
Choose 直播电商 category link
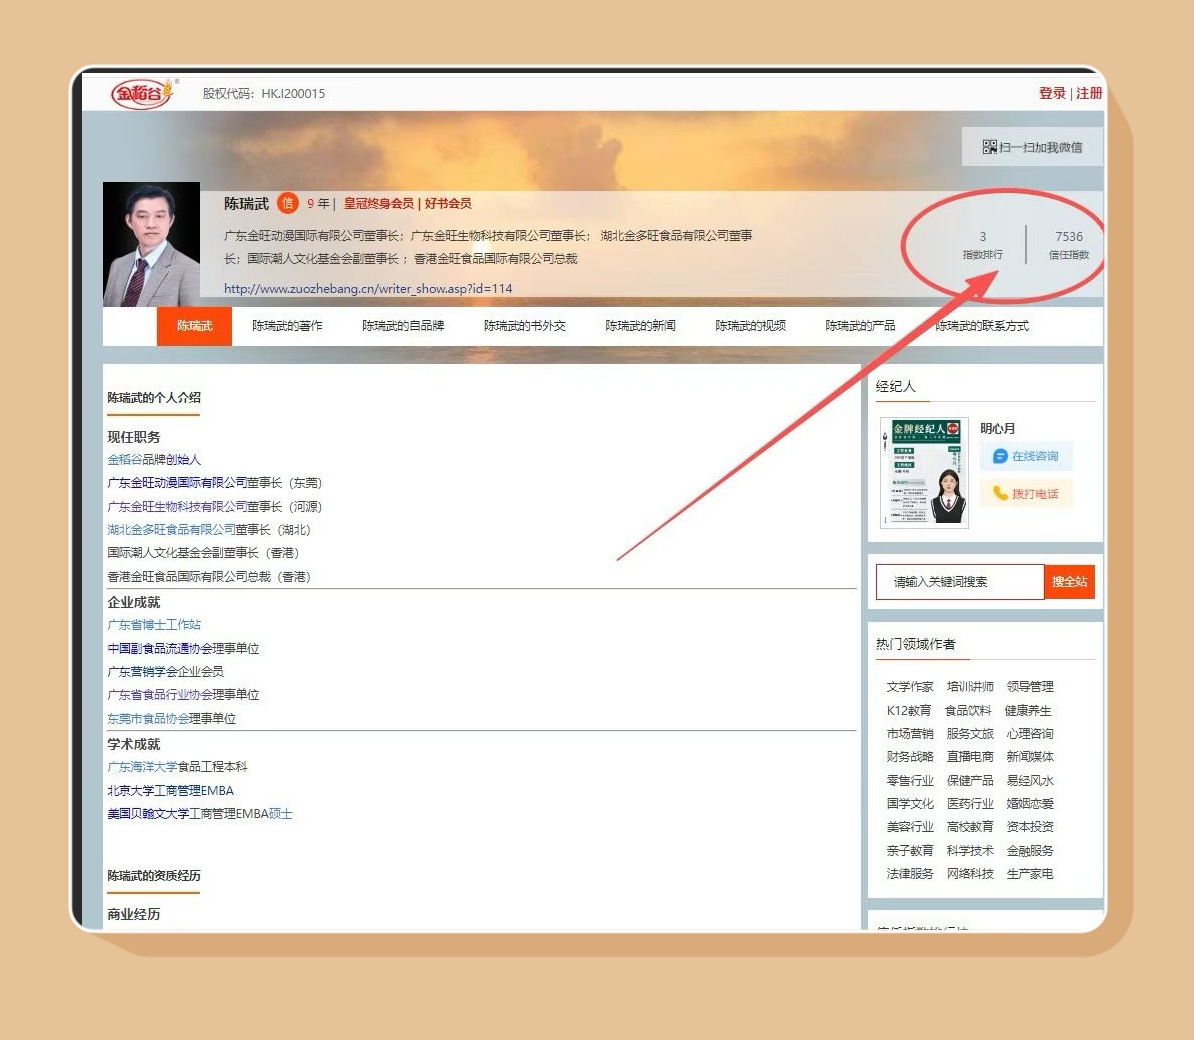pos(969,757)
